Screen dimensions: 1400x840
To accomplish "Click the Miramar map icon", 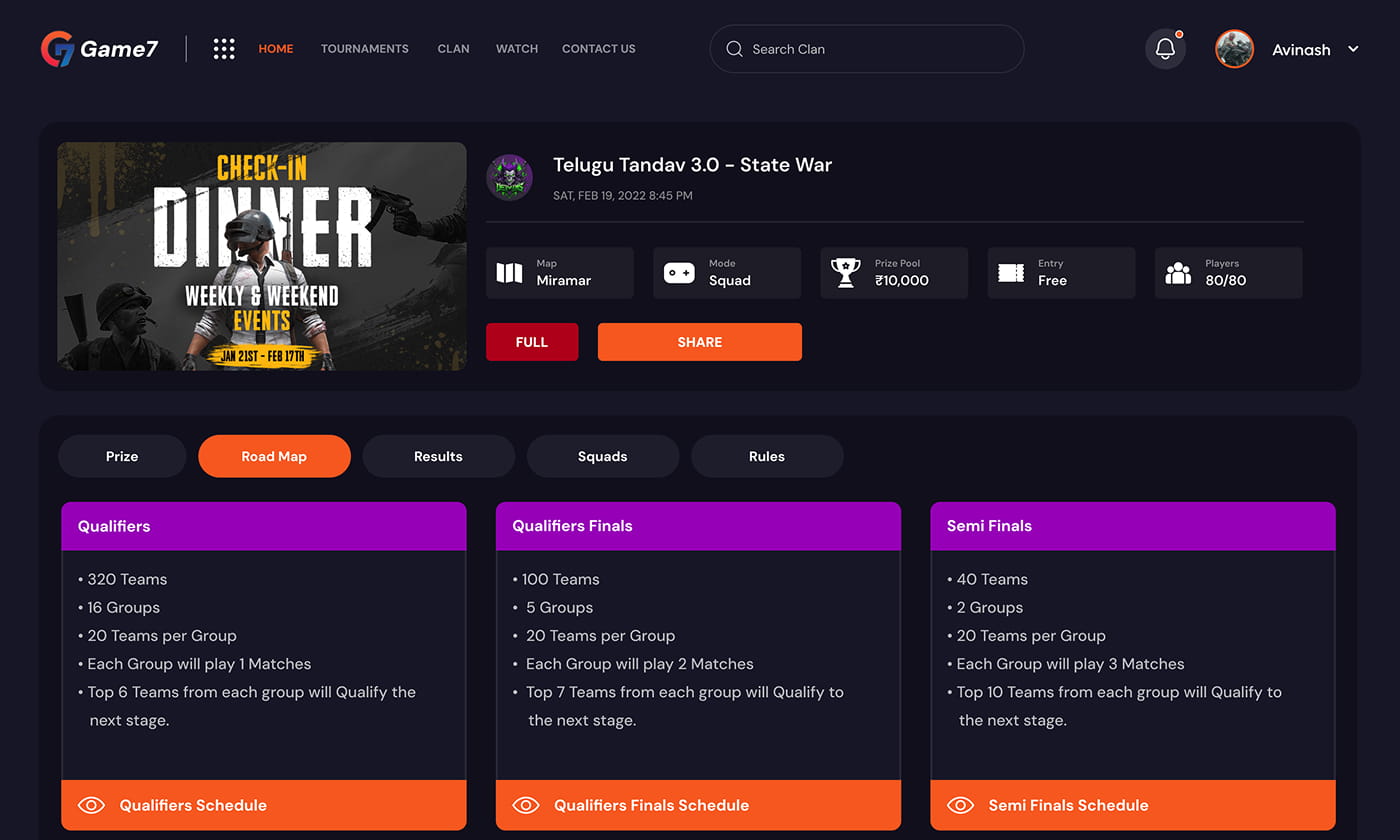I will point(510,273).
